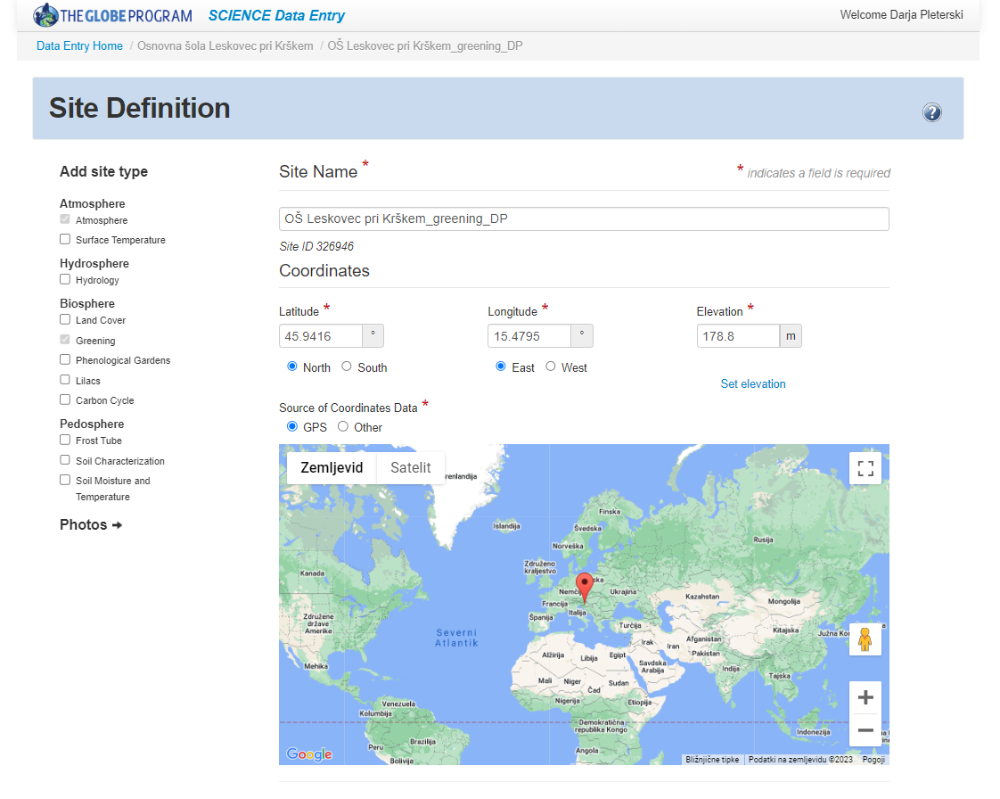Click the Set elevation link
This screenshot has height=799, width=1000.
point(753,384)
